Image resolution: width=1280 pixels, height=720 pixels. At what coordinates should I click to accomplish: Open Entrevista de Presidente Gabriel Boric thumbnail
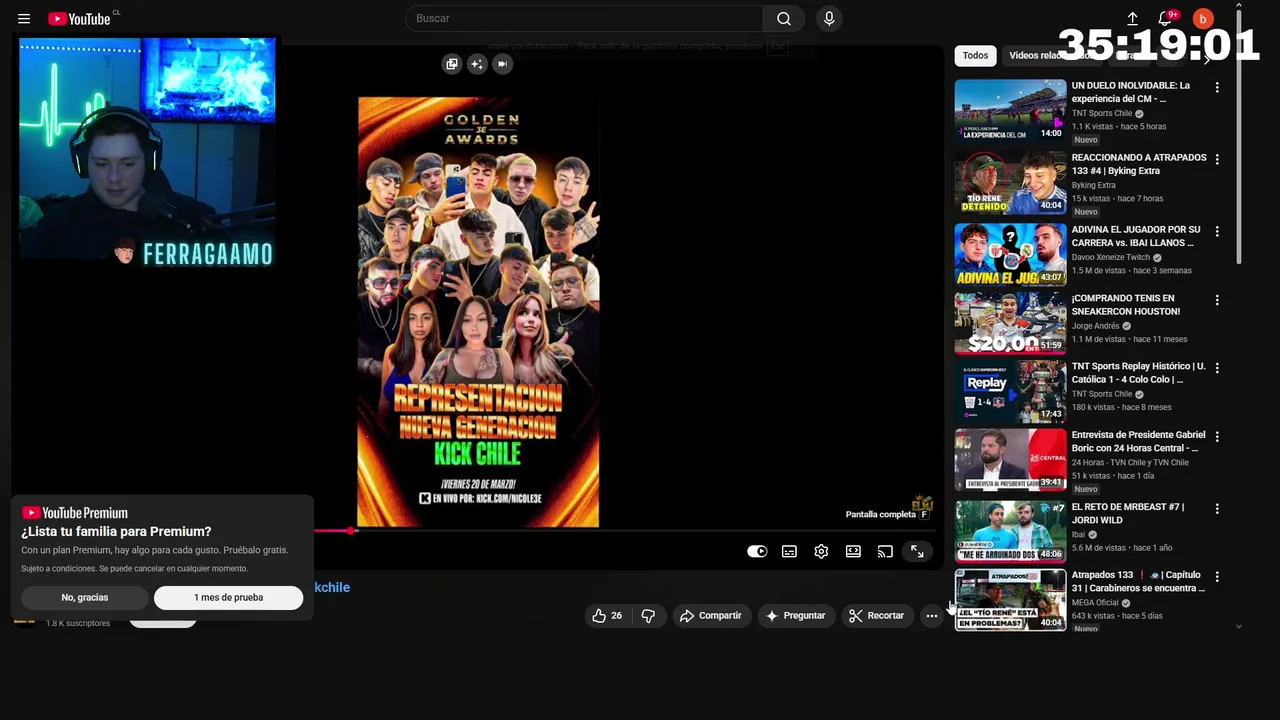pyautogui.click(x=1010, y=460)
